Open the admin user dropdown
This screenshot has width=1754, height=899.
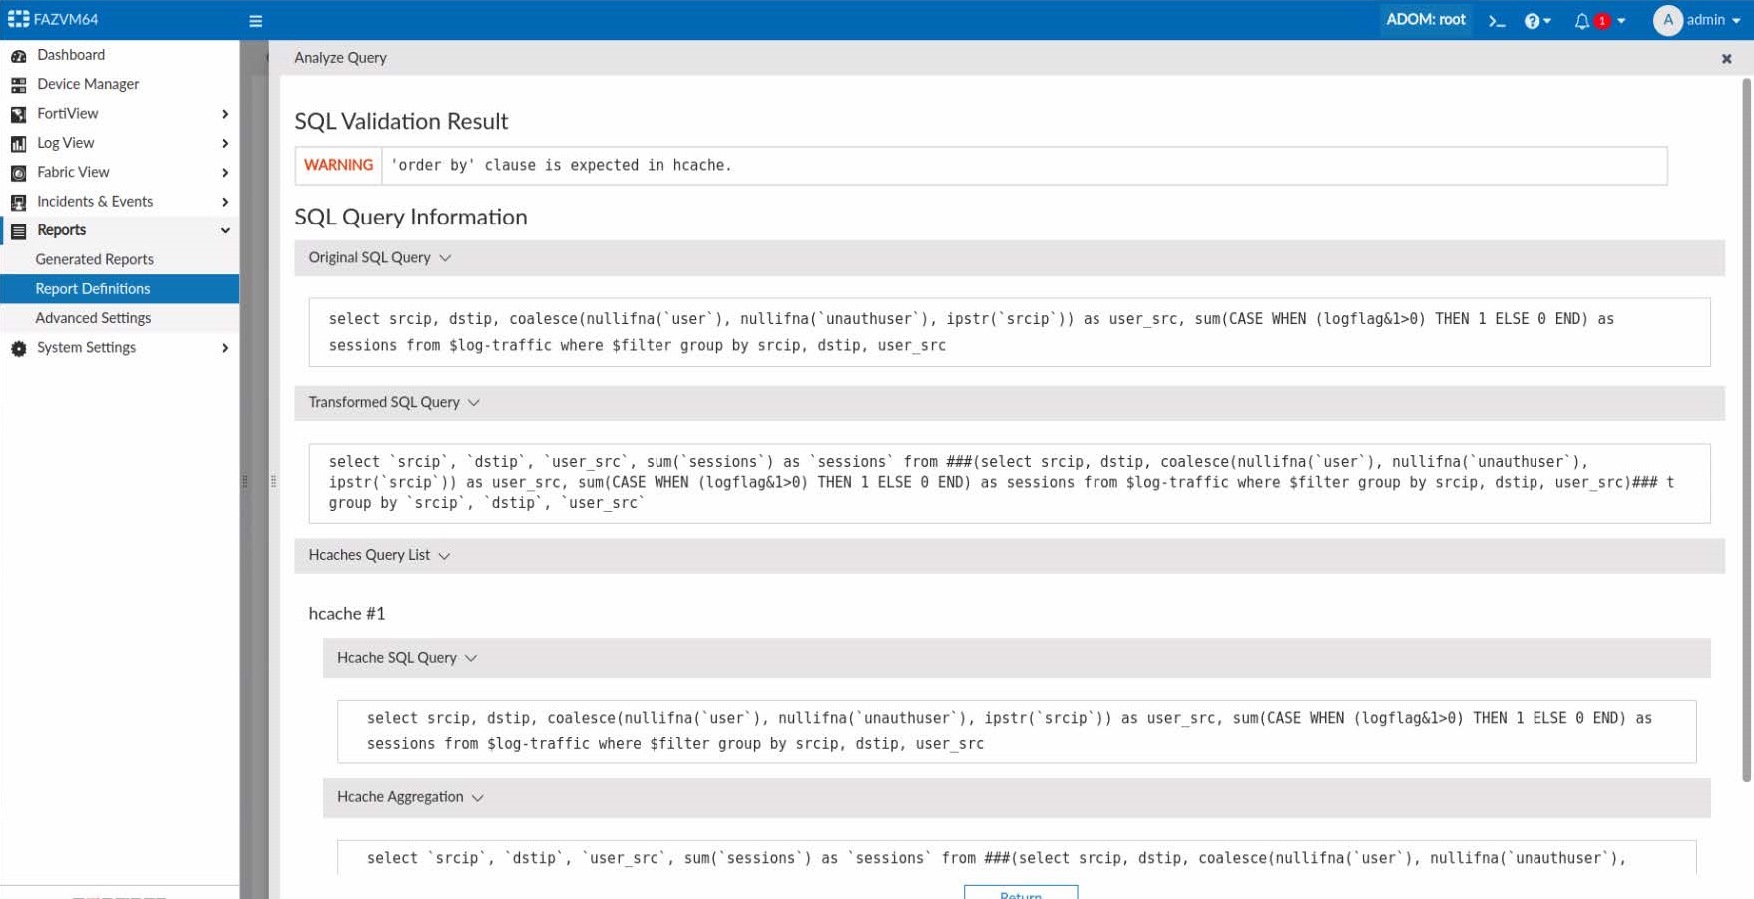[x=1714, y=20]
